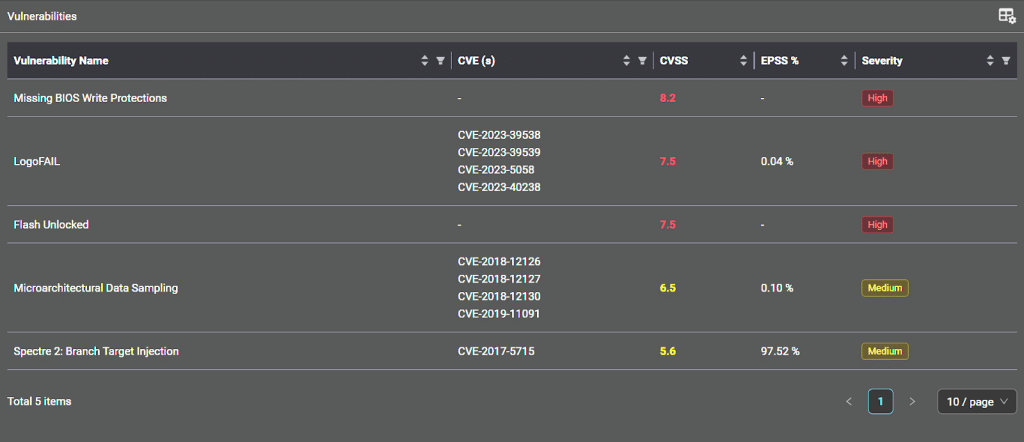Viewport: 1024px width, 442px height.
Task: Go to the previous page arrow
Action: tap(849, 402)
